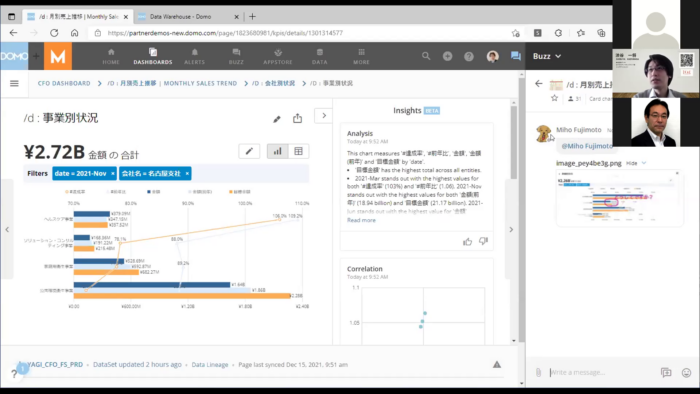Open Buzz in Domo top navigation
Screen dimensions: 700x394
236,57
